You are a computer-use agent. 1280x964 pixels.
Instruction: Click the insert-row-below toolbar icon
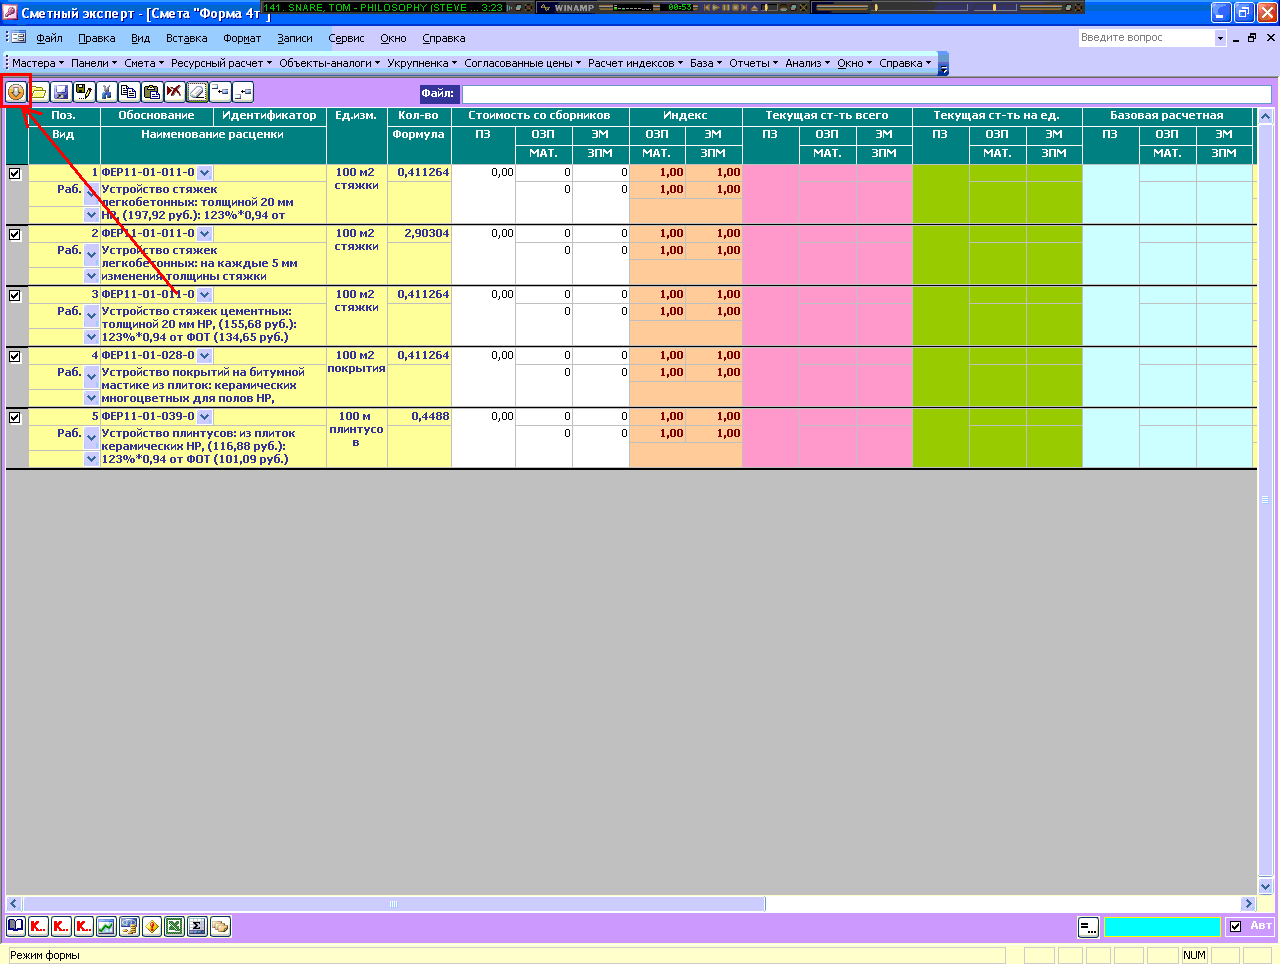tap(243, 92)
